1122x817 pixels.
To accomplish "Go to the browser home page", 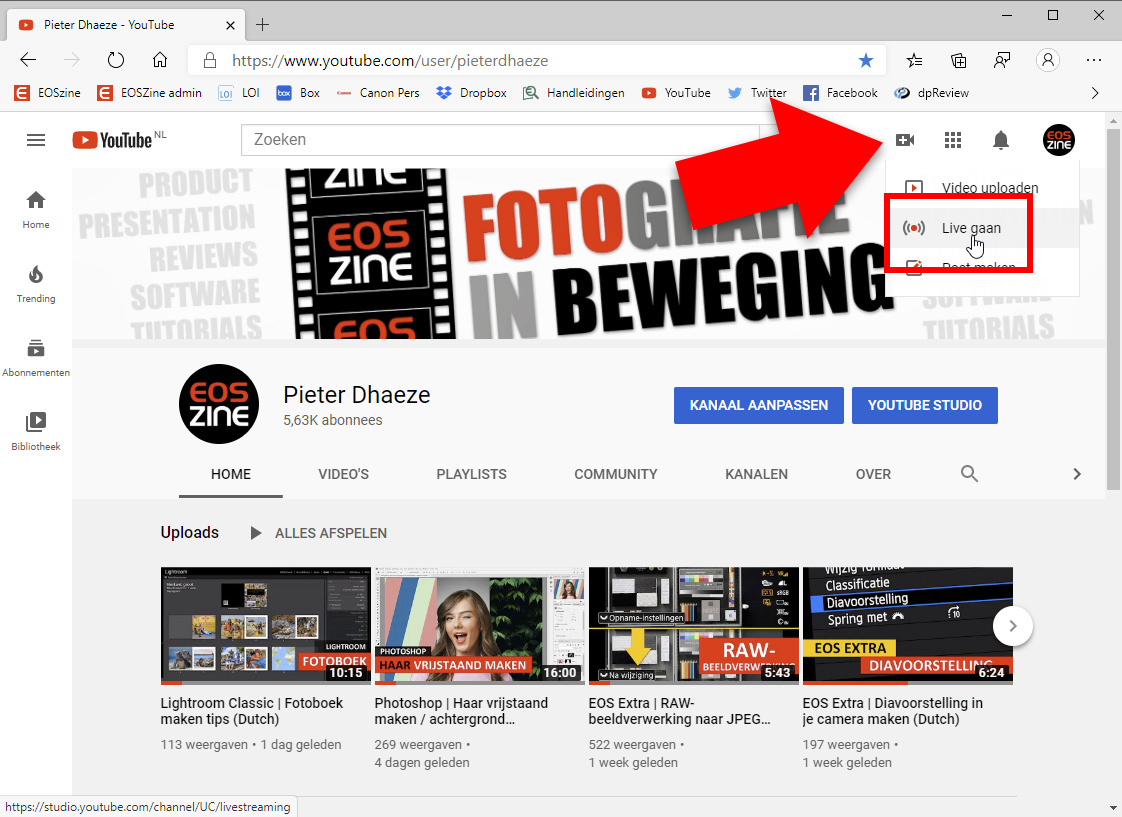I will pyautogui.click(x=160, y=60).
